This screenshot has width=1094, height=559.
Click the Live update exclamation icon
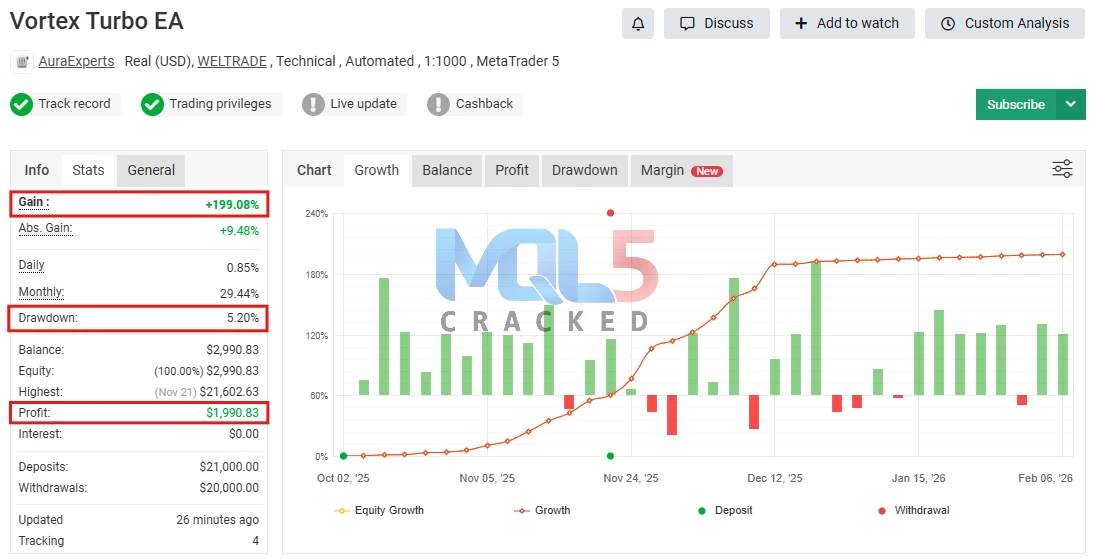[314, 104]
